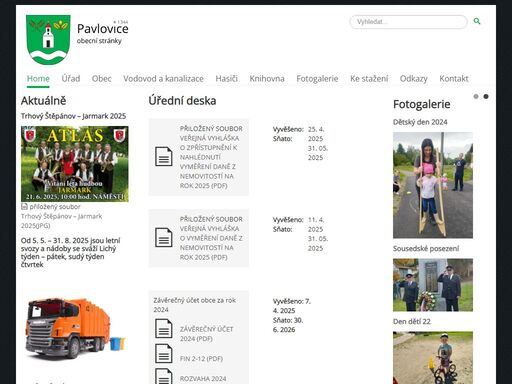Open the document icon next to Závěrečný účet 2024
Viewport: 512px width, 384px height.
[x=164, y=329]
